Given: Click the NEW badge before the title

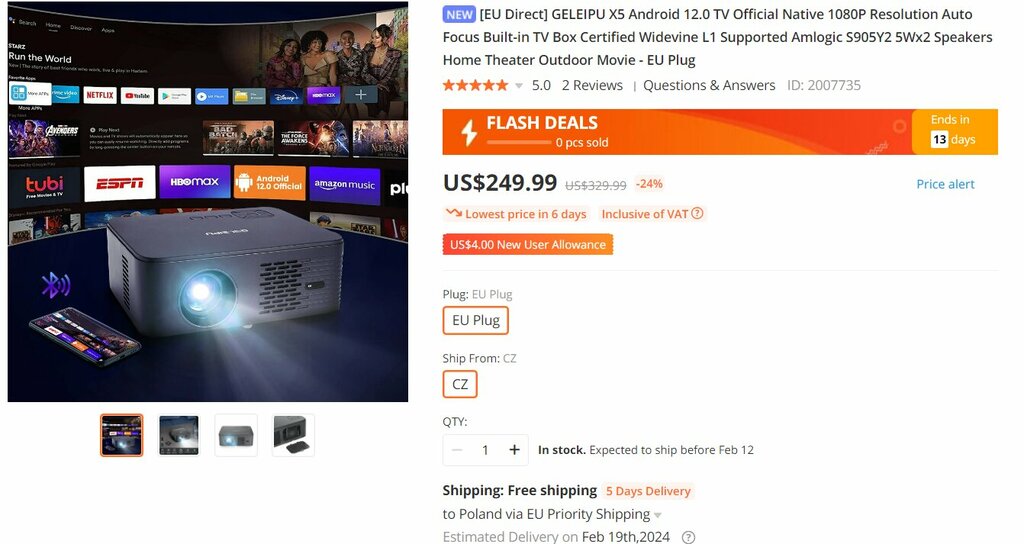Looking at the screenshot, I should 459,14.
